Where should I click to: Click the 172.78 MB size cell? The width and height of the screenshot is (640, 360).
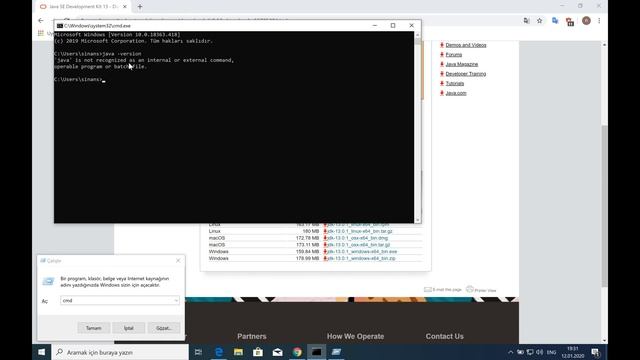coord(307,238)
